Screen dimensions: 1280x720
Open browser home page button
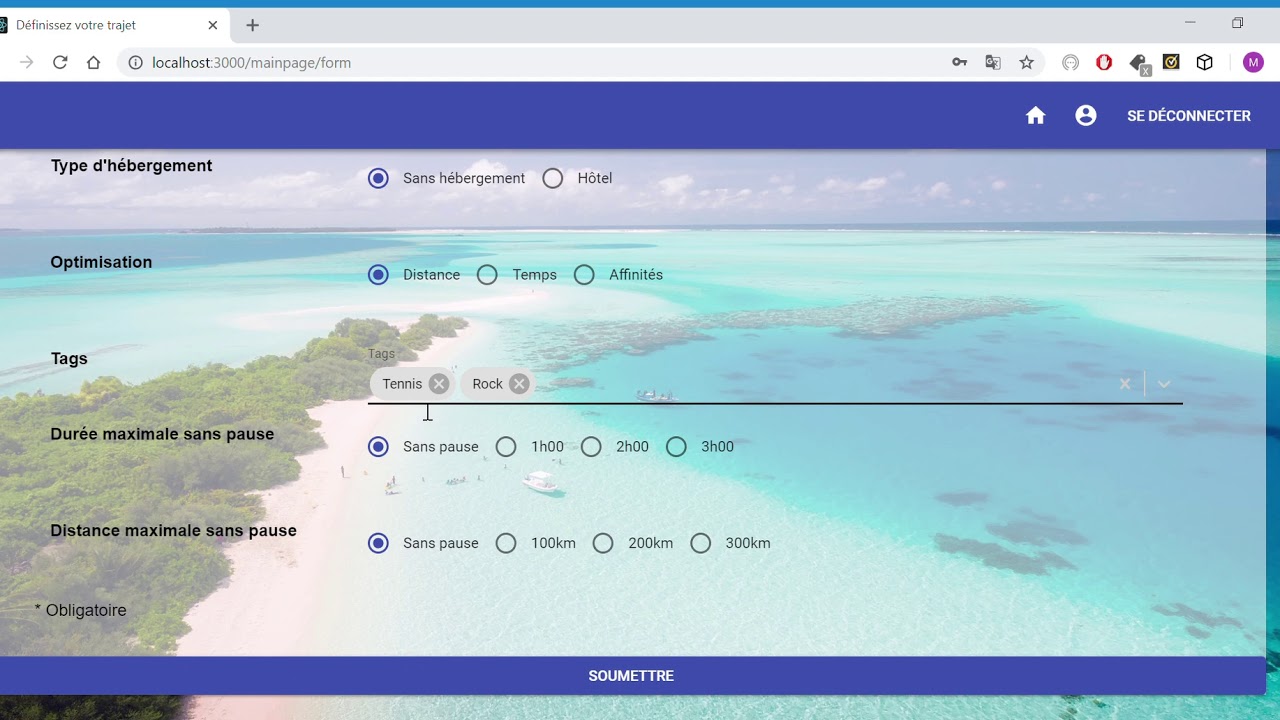click(x=93, y=62)
